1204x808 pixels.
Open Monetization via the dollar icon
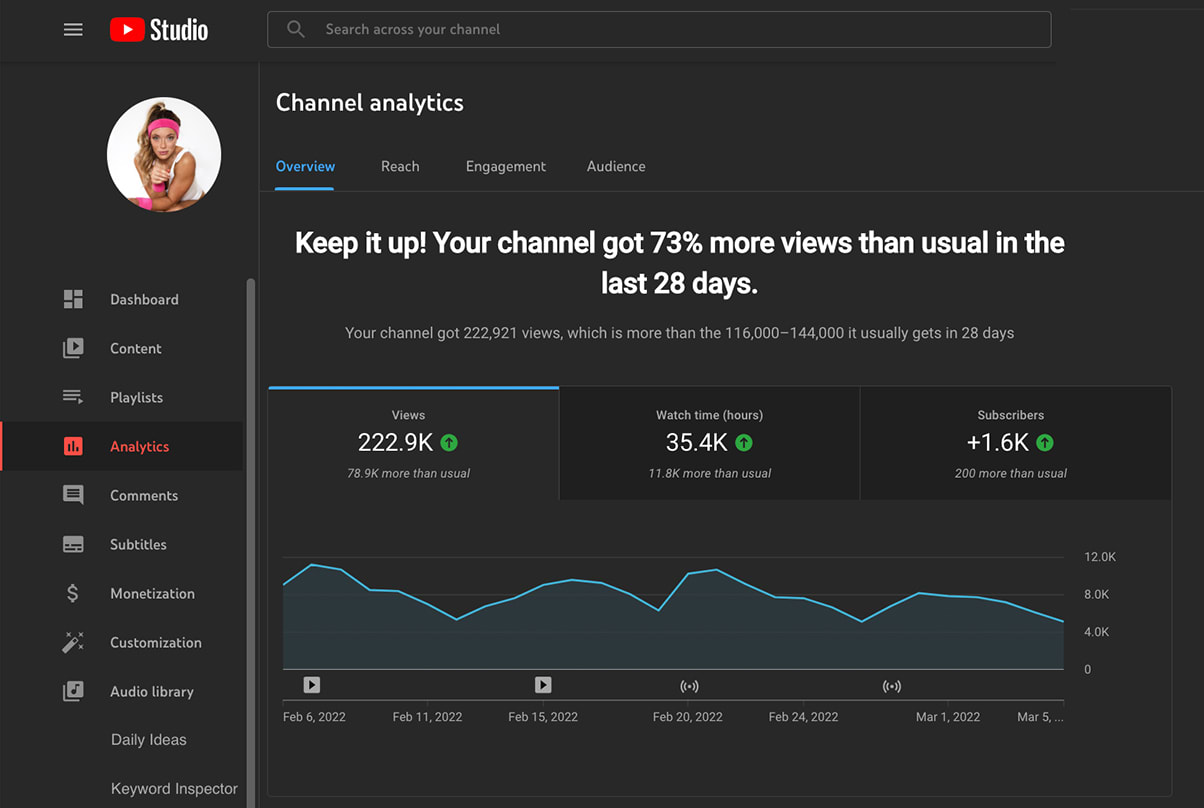pos(73,593)
